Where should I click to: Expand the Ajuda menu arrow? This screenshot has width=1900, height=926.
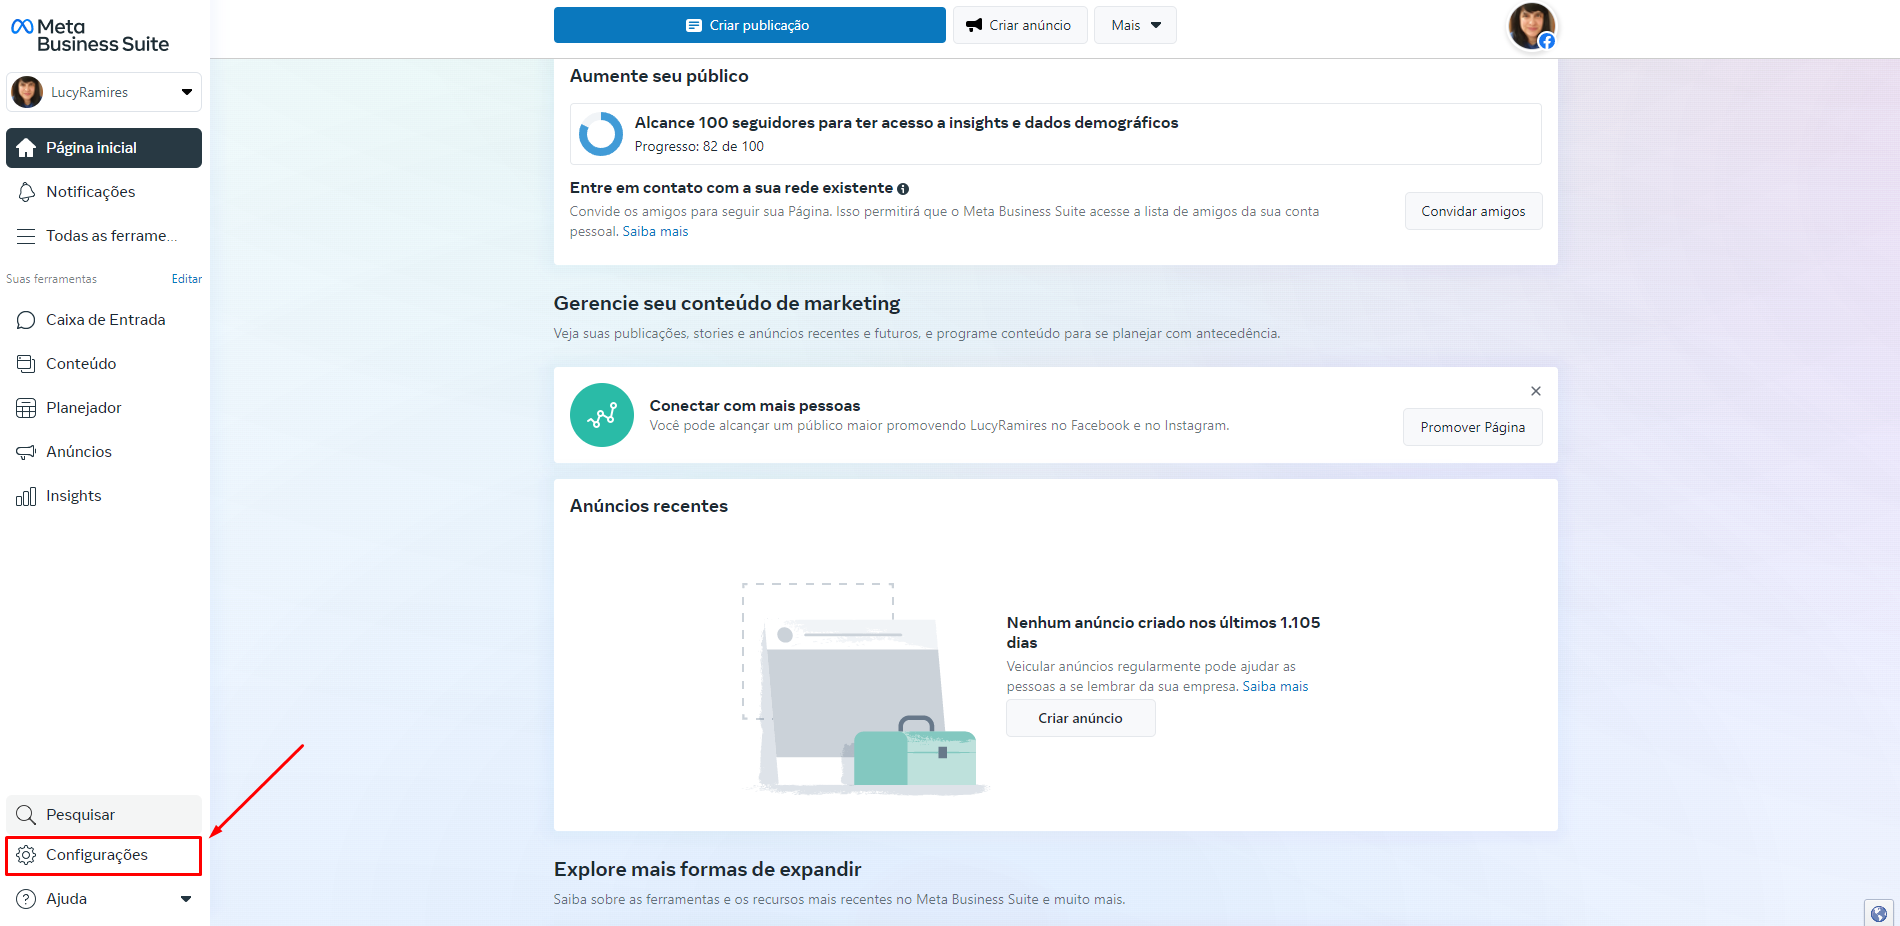click(186, 899)
